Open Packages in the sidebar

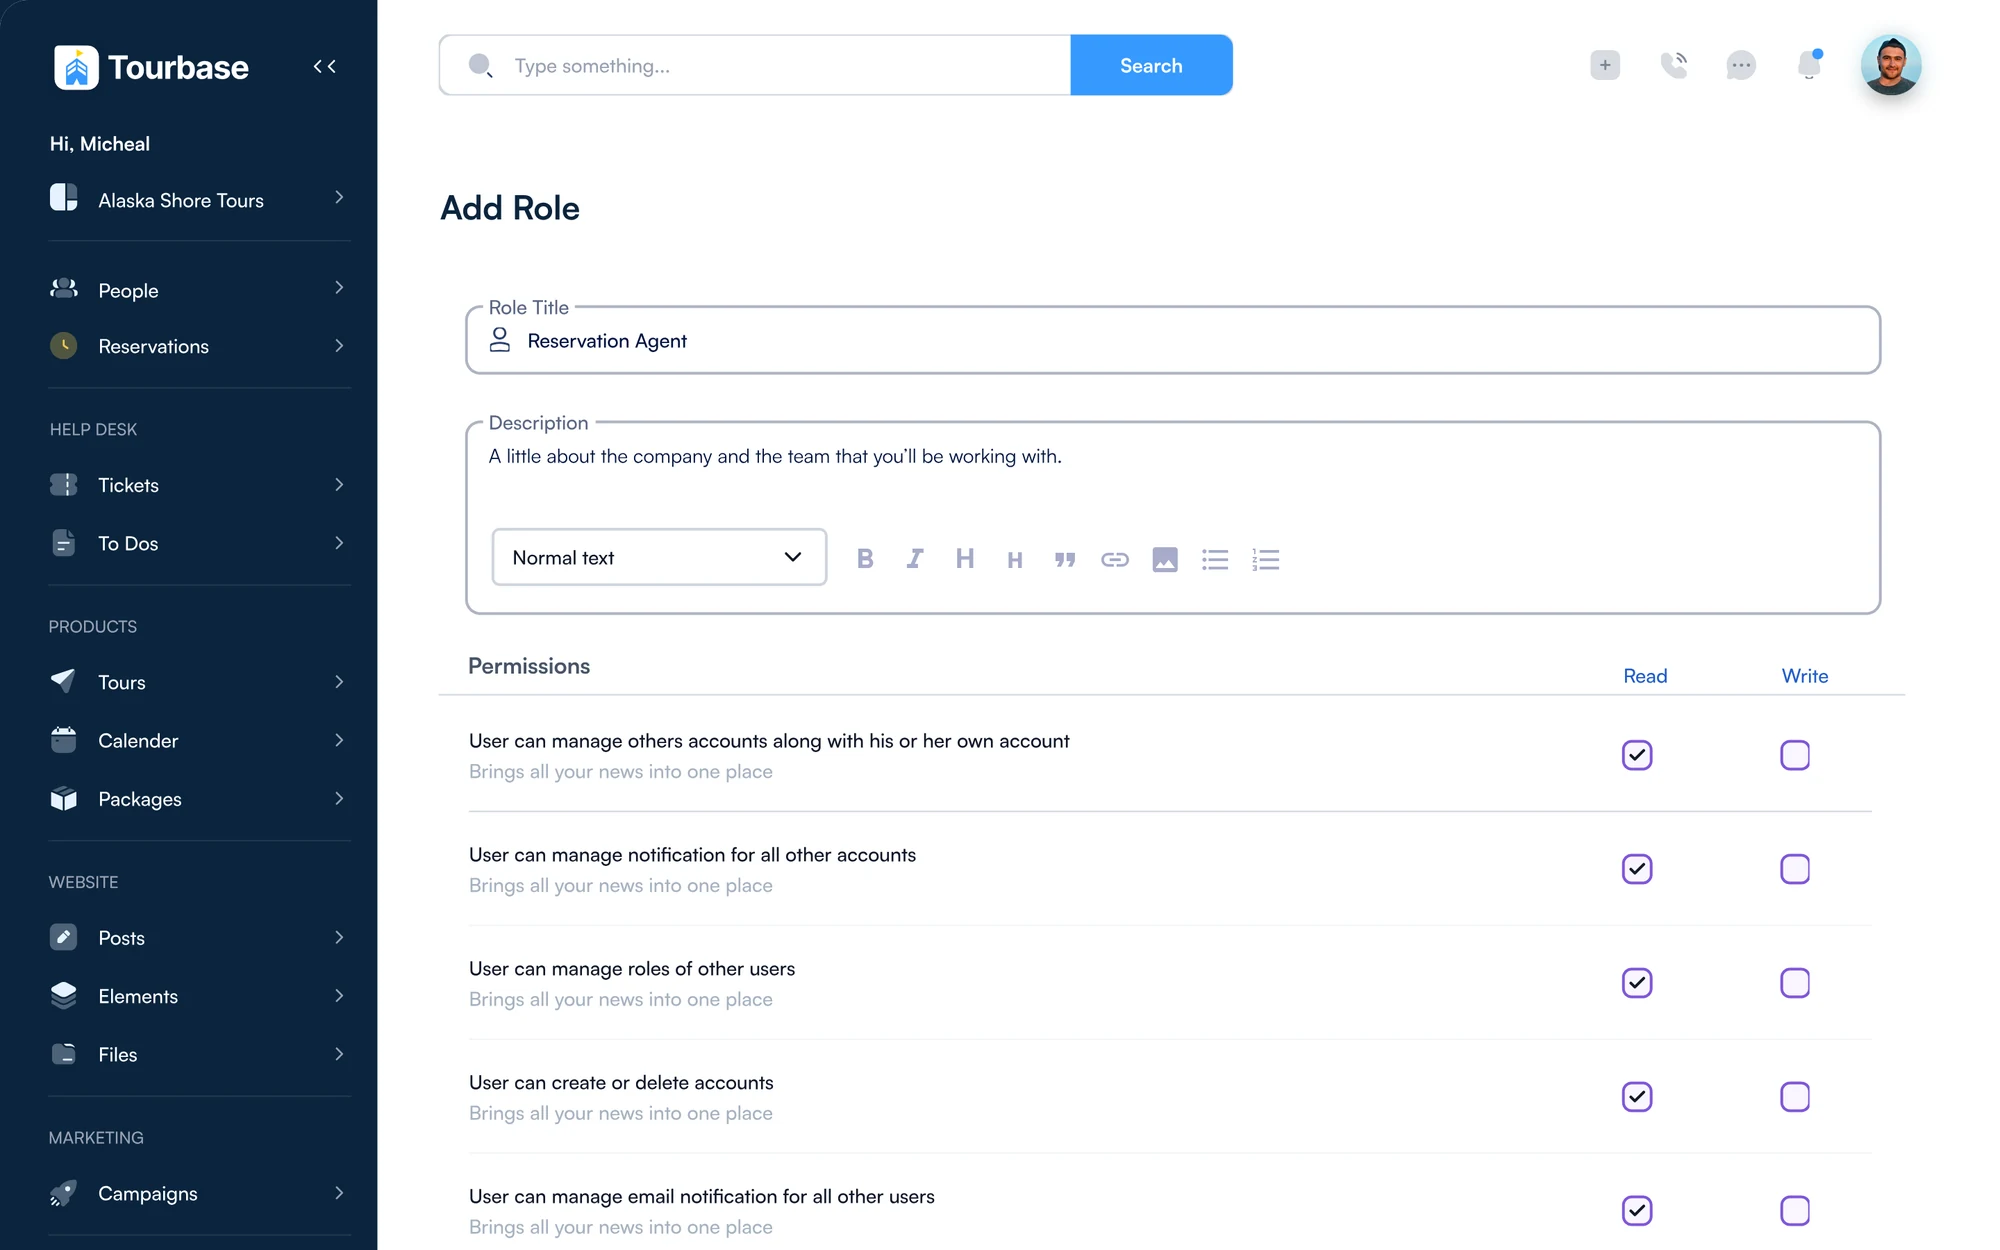[199, 799]
